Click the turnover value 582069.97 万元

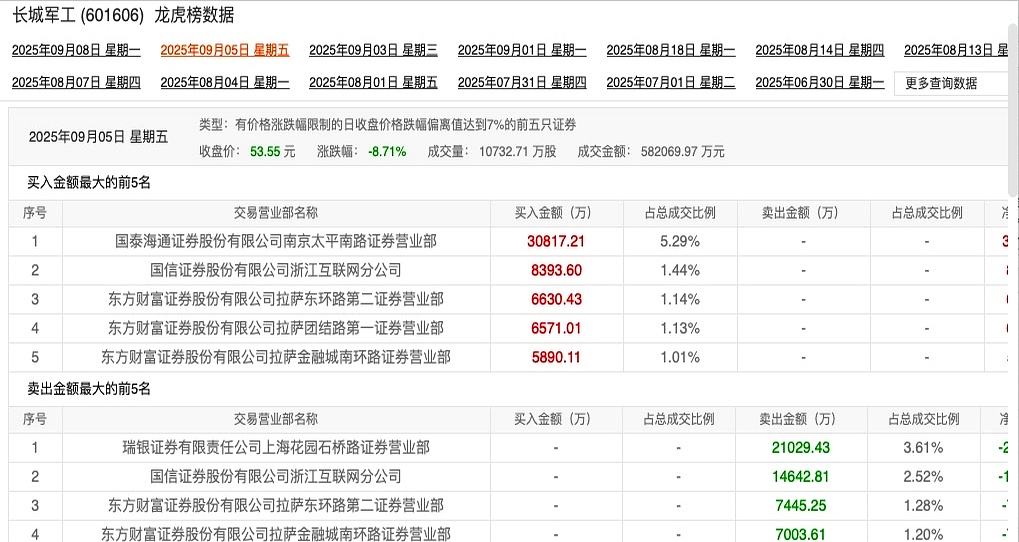click(x=682, y=152)
